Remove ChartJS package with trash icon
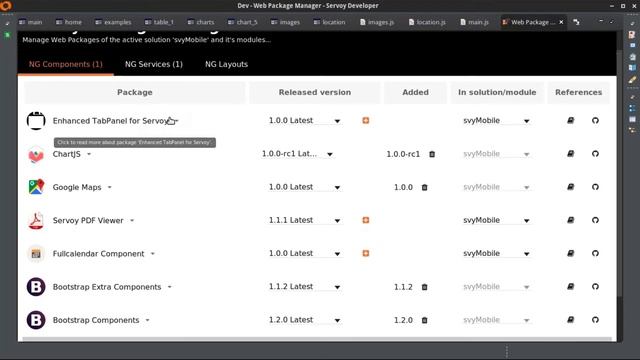 tap(432, 154)
